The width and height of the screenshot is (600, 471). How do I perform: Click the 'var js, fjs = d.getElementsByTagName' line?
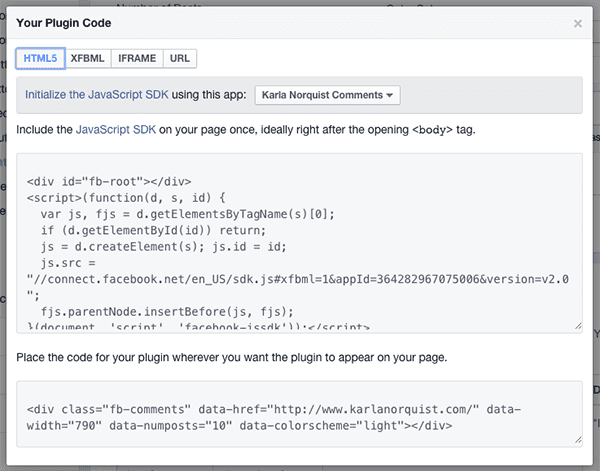188,214
